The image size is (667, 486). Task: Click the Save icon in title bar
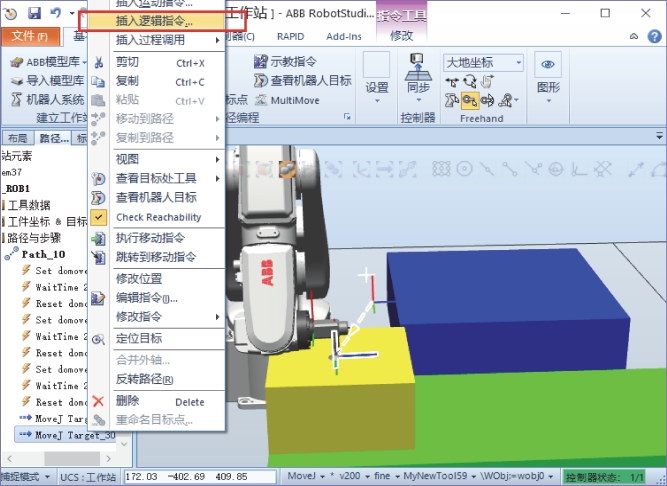pyautogui.click(x=34, y=13)
